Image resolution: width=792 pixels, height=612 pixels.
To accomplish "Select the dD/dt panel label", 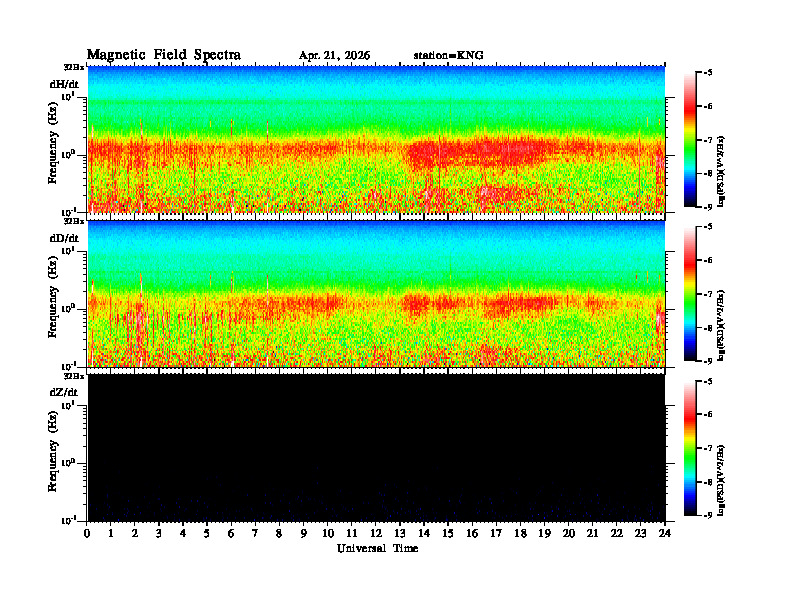I will [64, 238].
